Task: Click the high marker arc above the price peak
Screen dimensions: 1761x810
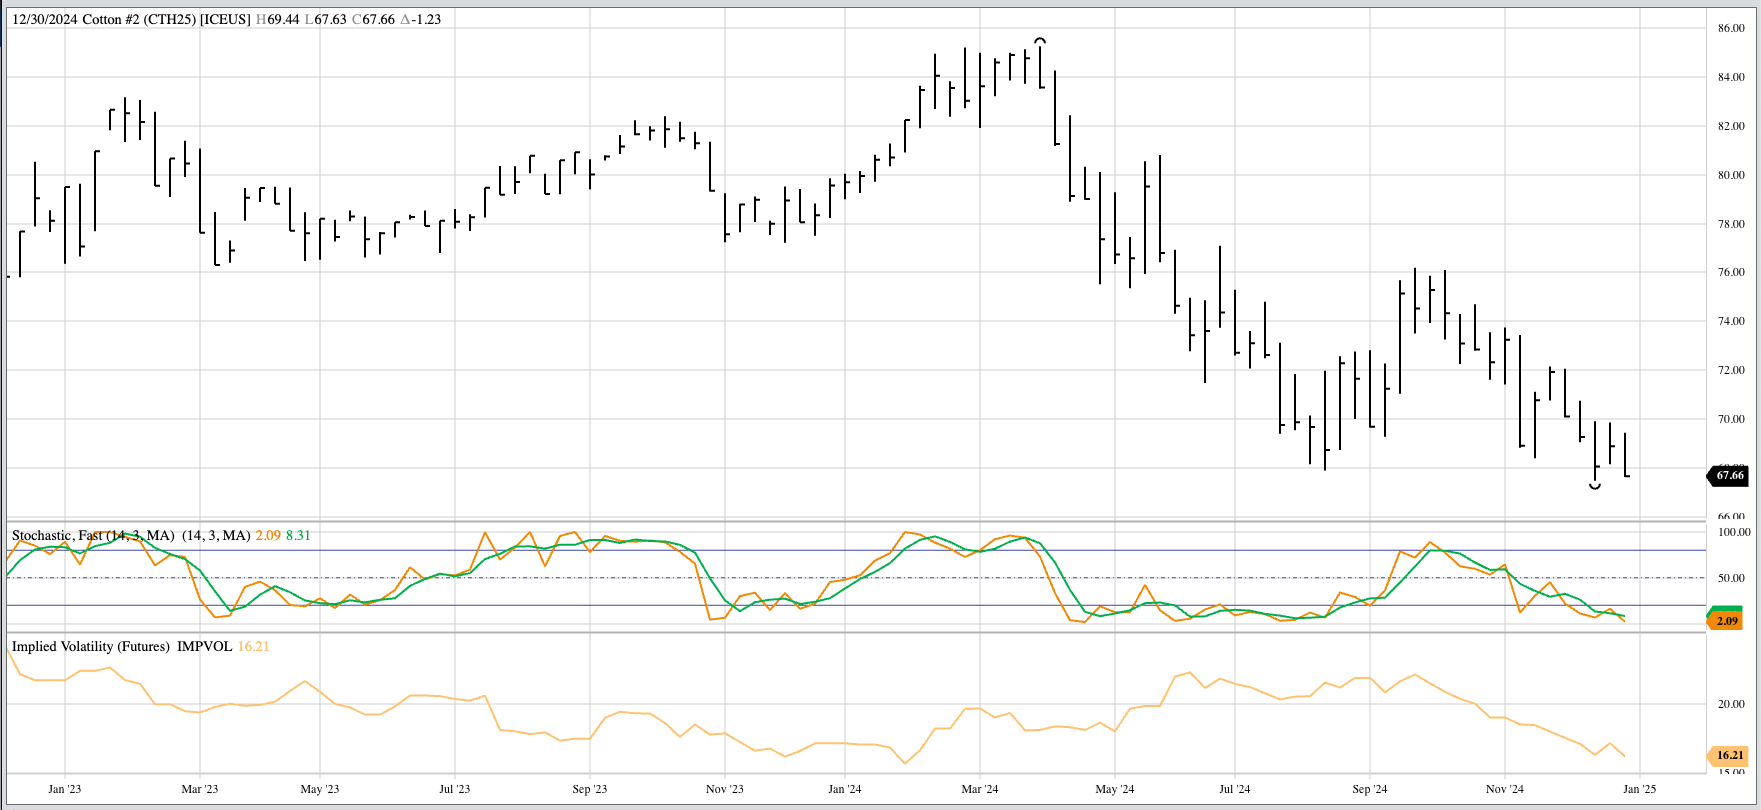Action: (1040, 41)
